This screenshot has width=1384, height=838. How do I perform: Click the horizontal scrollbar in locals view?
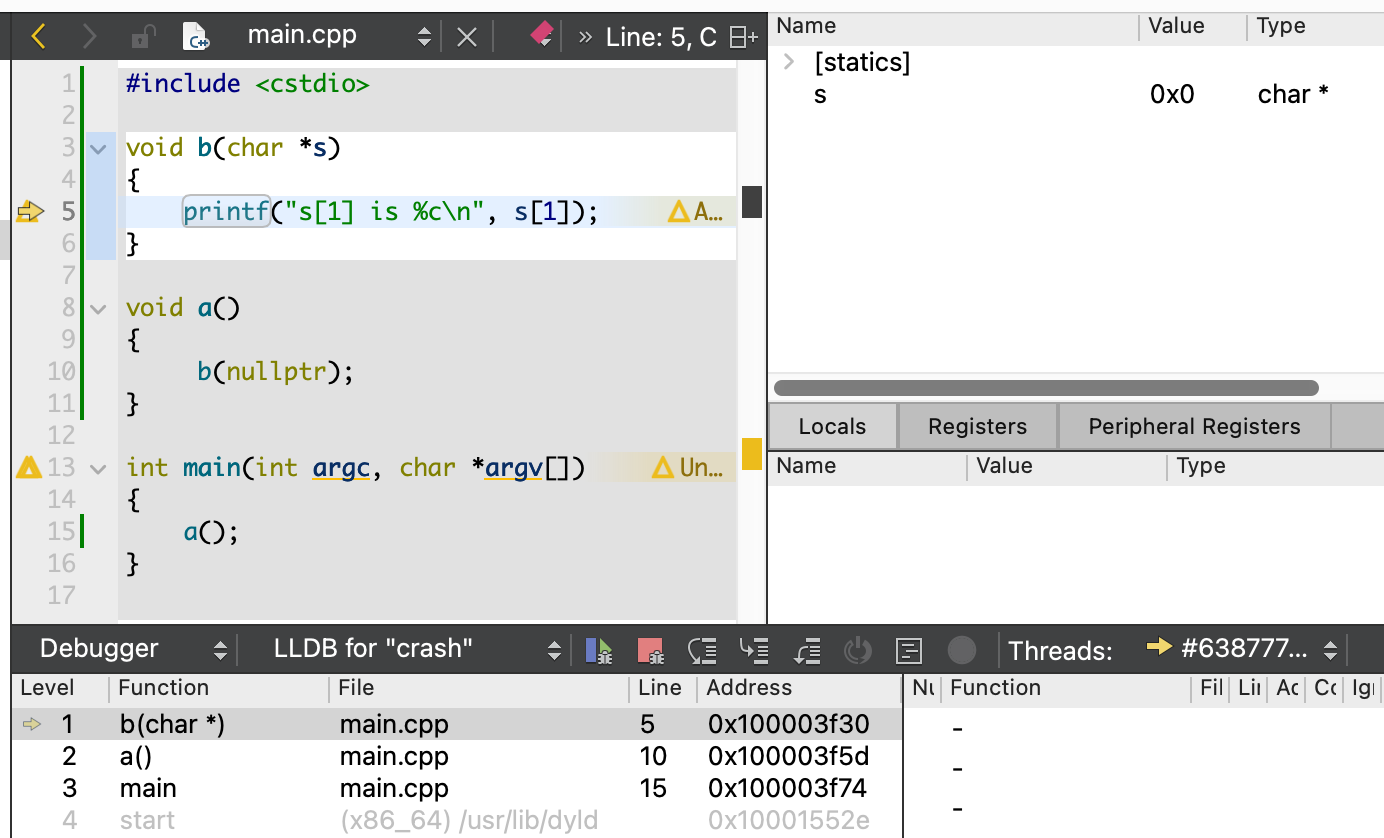point(1046,388)
